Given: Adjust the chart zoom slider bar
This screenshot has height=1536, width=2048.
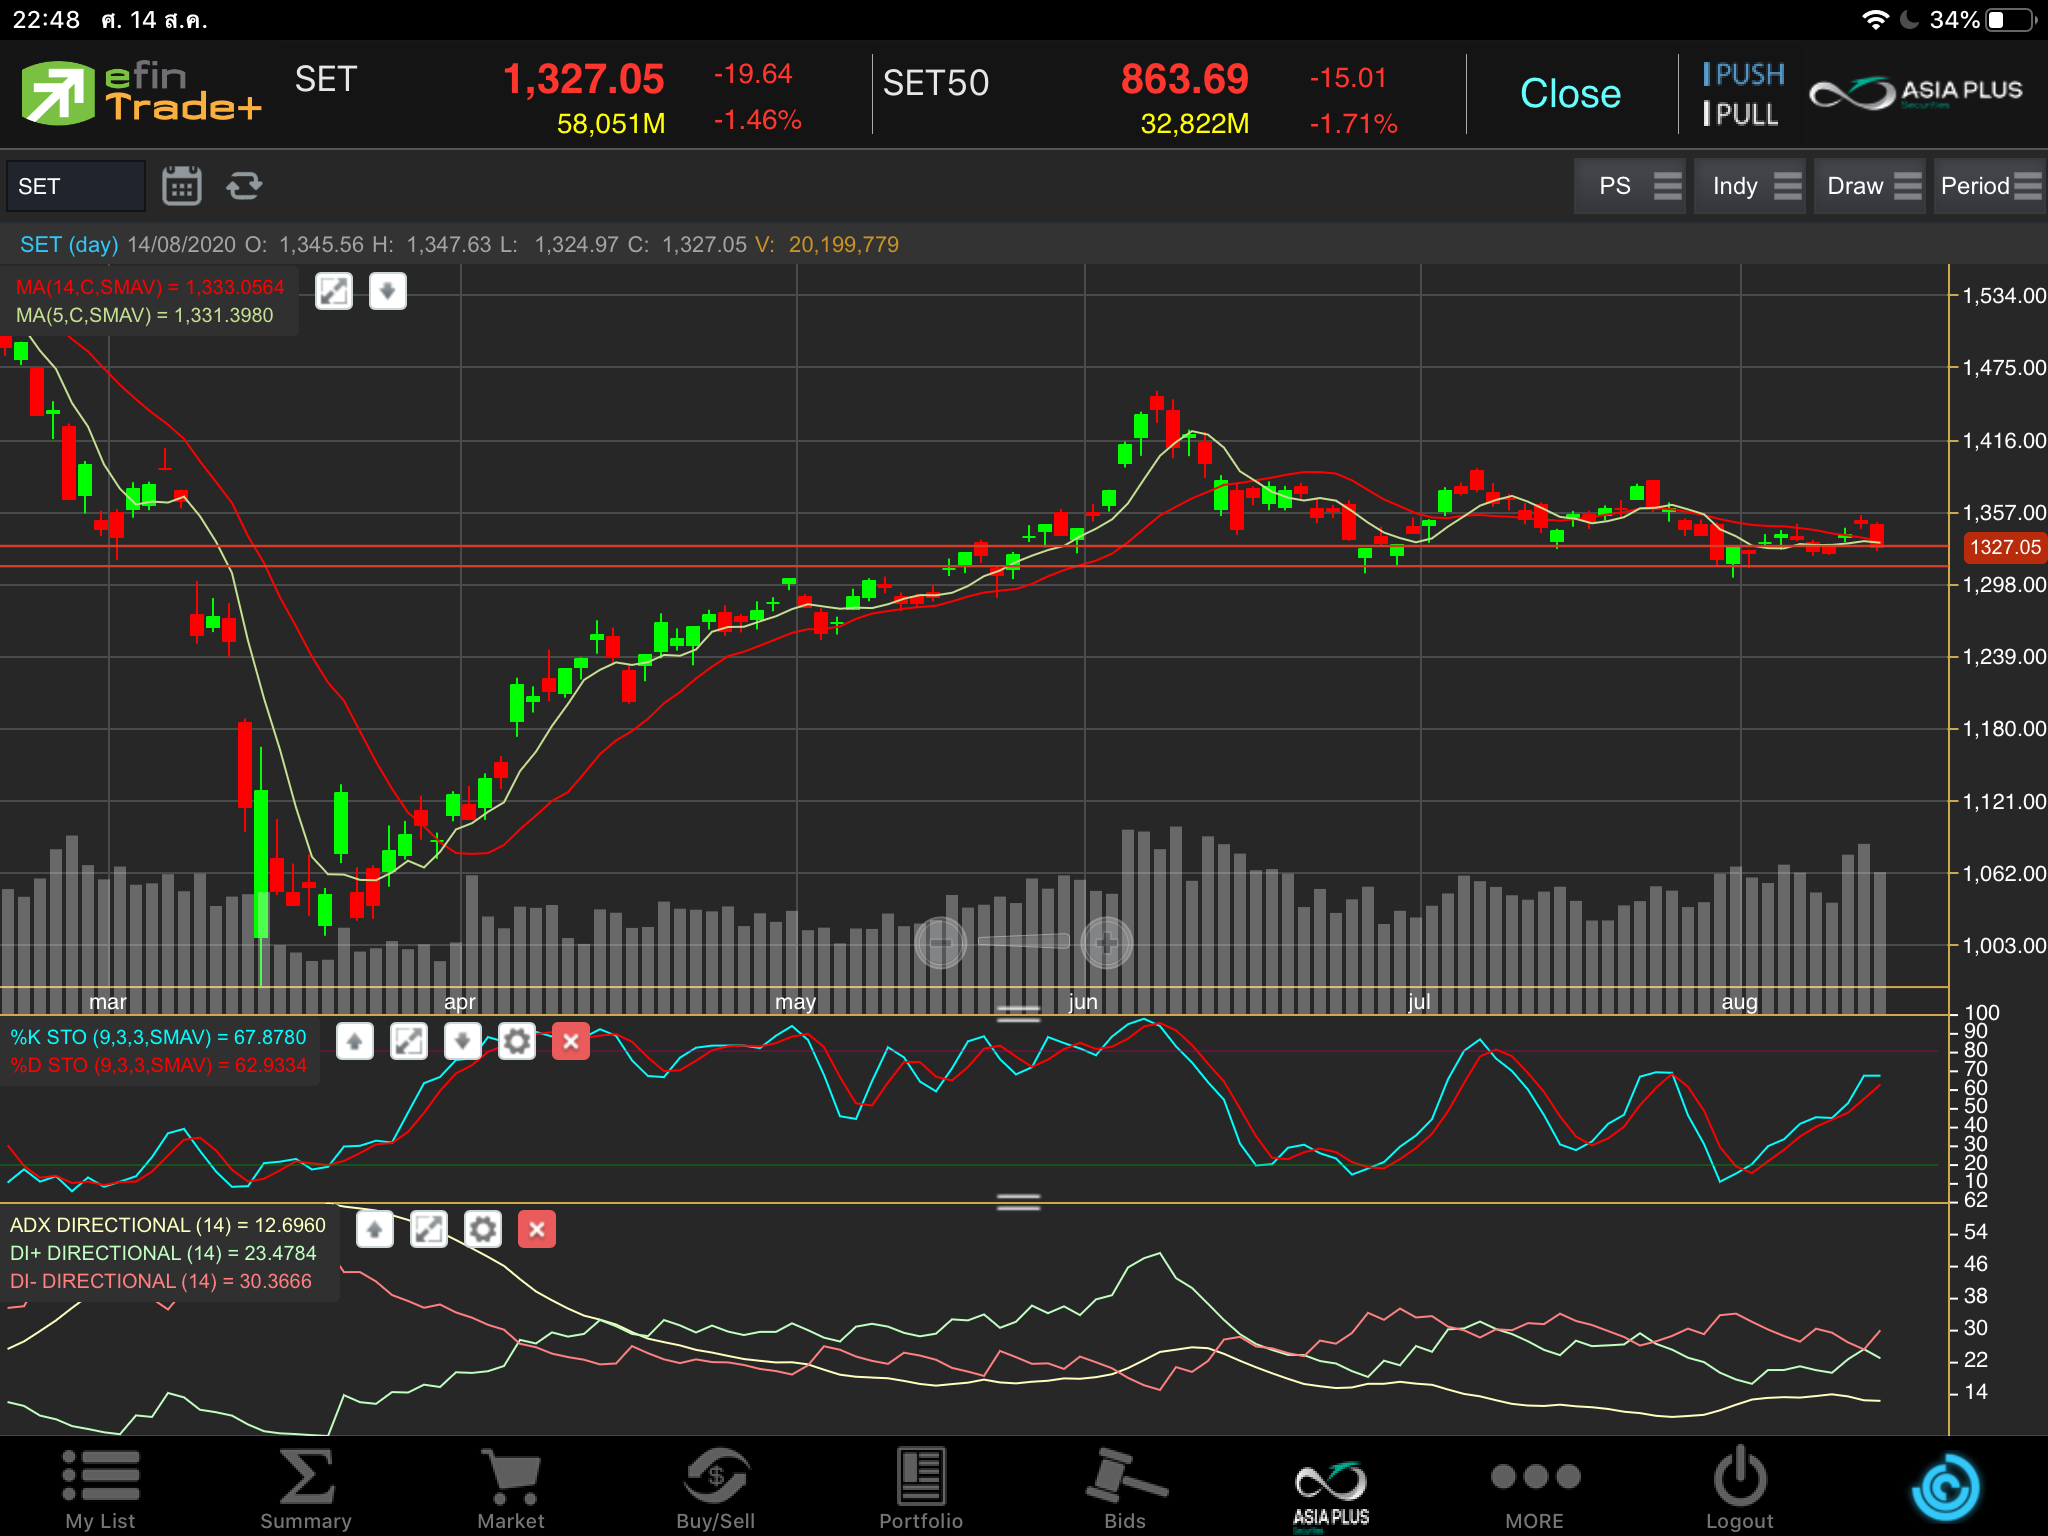Looking at the screenshot, I should click(x=1023, y=941).
